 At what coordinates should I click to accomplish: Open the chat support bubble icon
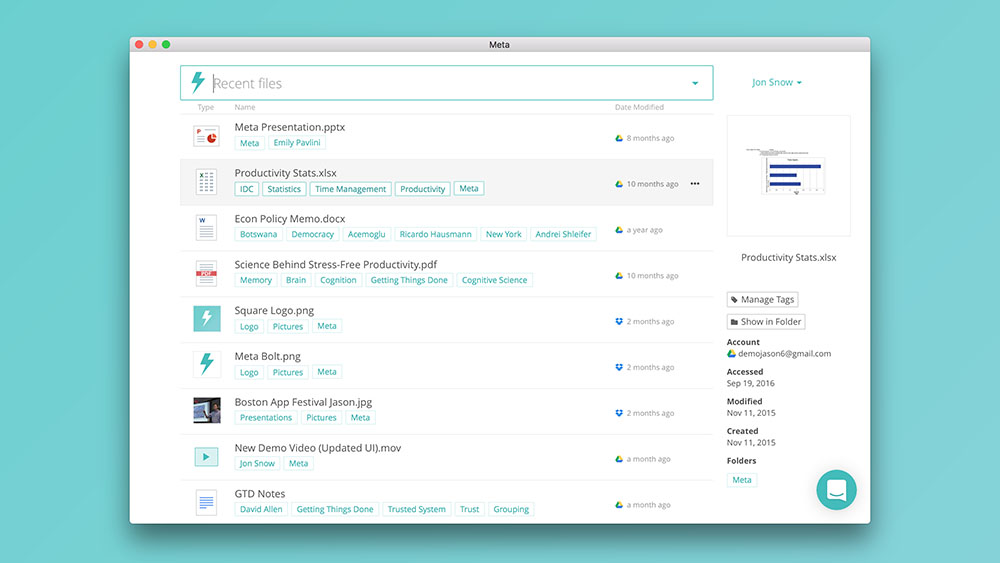(x=836, y=490)
